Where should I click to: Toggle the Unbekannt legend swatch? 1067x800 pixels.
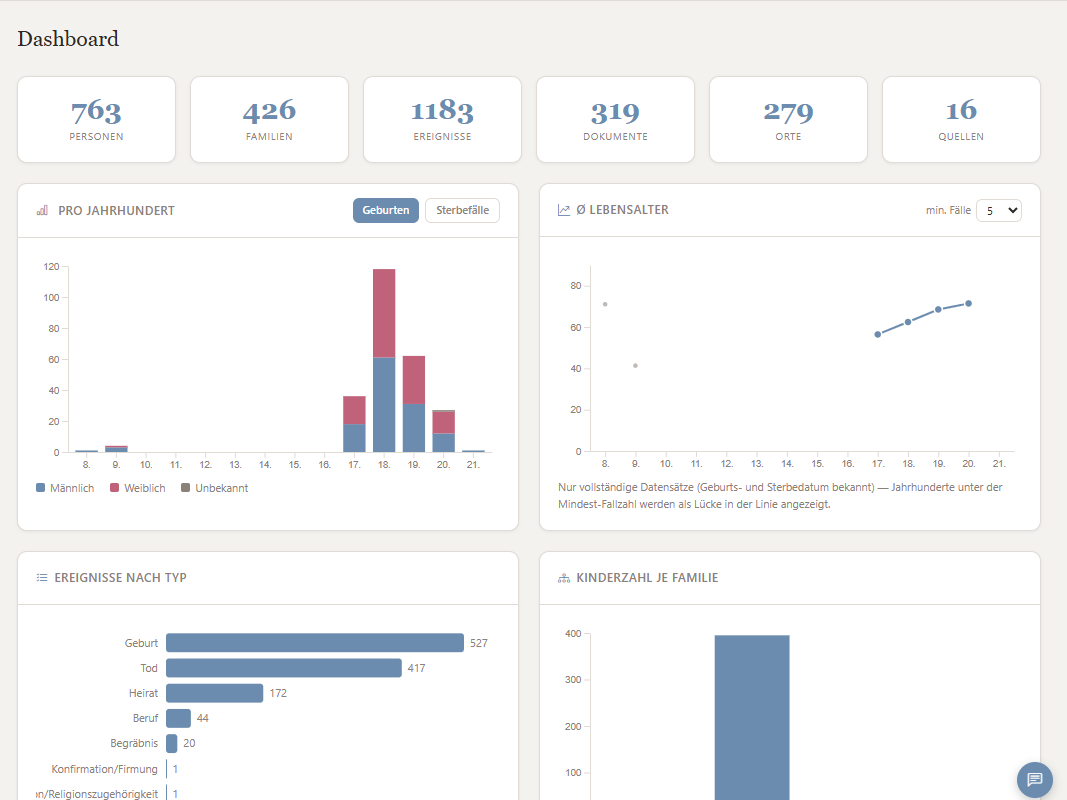pos(186,488)
